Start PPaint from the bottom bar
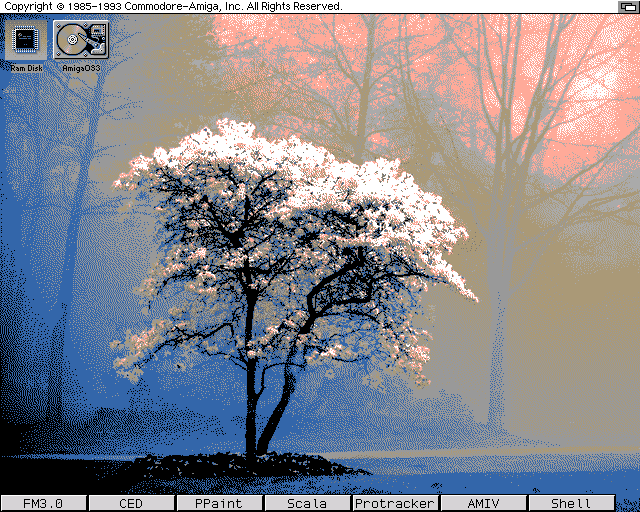This screenshot has height=512, width=640. [x=219, y=503]
